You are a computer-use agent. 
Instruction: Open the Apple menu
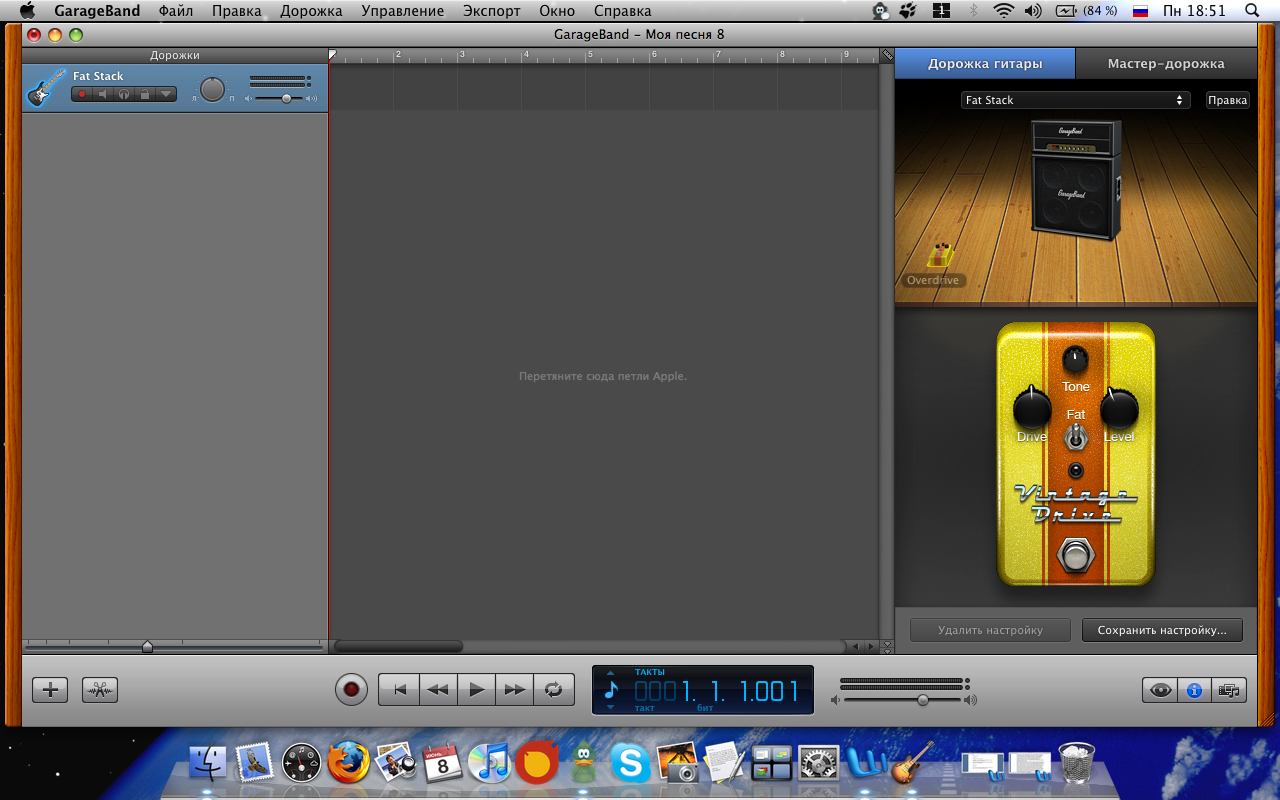pos(27,11)
